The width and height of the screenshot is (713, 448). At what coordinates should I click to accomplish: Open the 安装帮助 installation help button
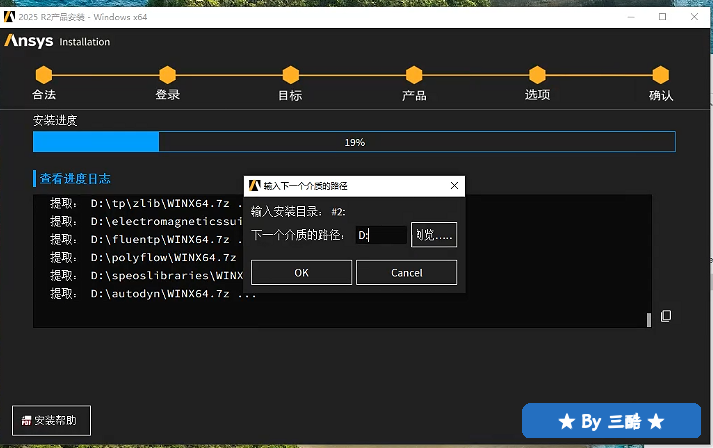[51, 420]
